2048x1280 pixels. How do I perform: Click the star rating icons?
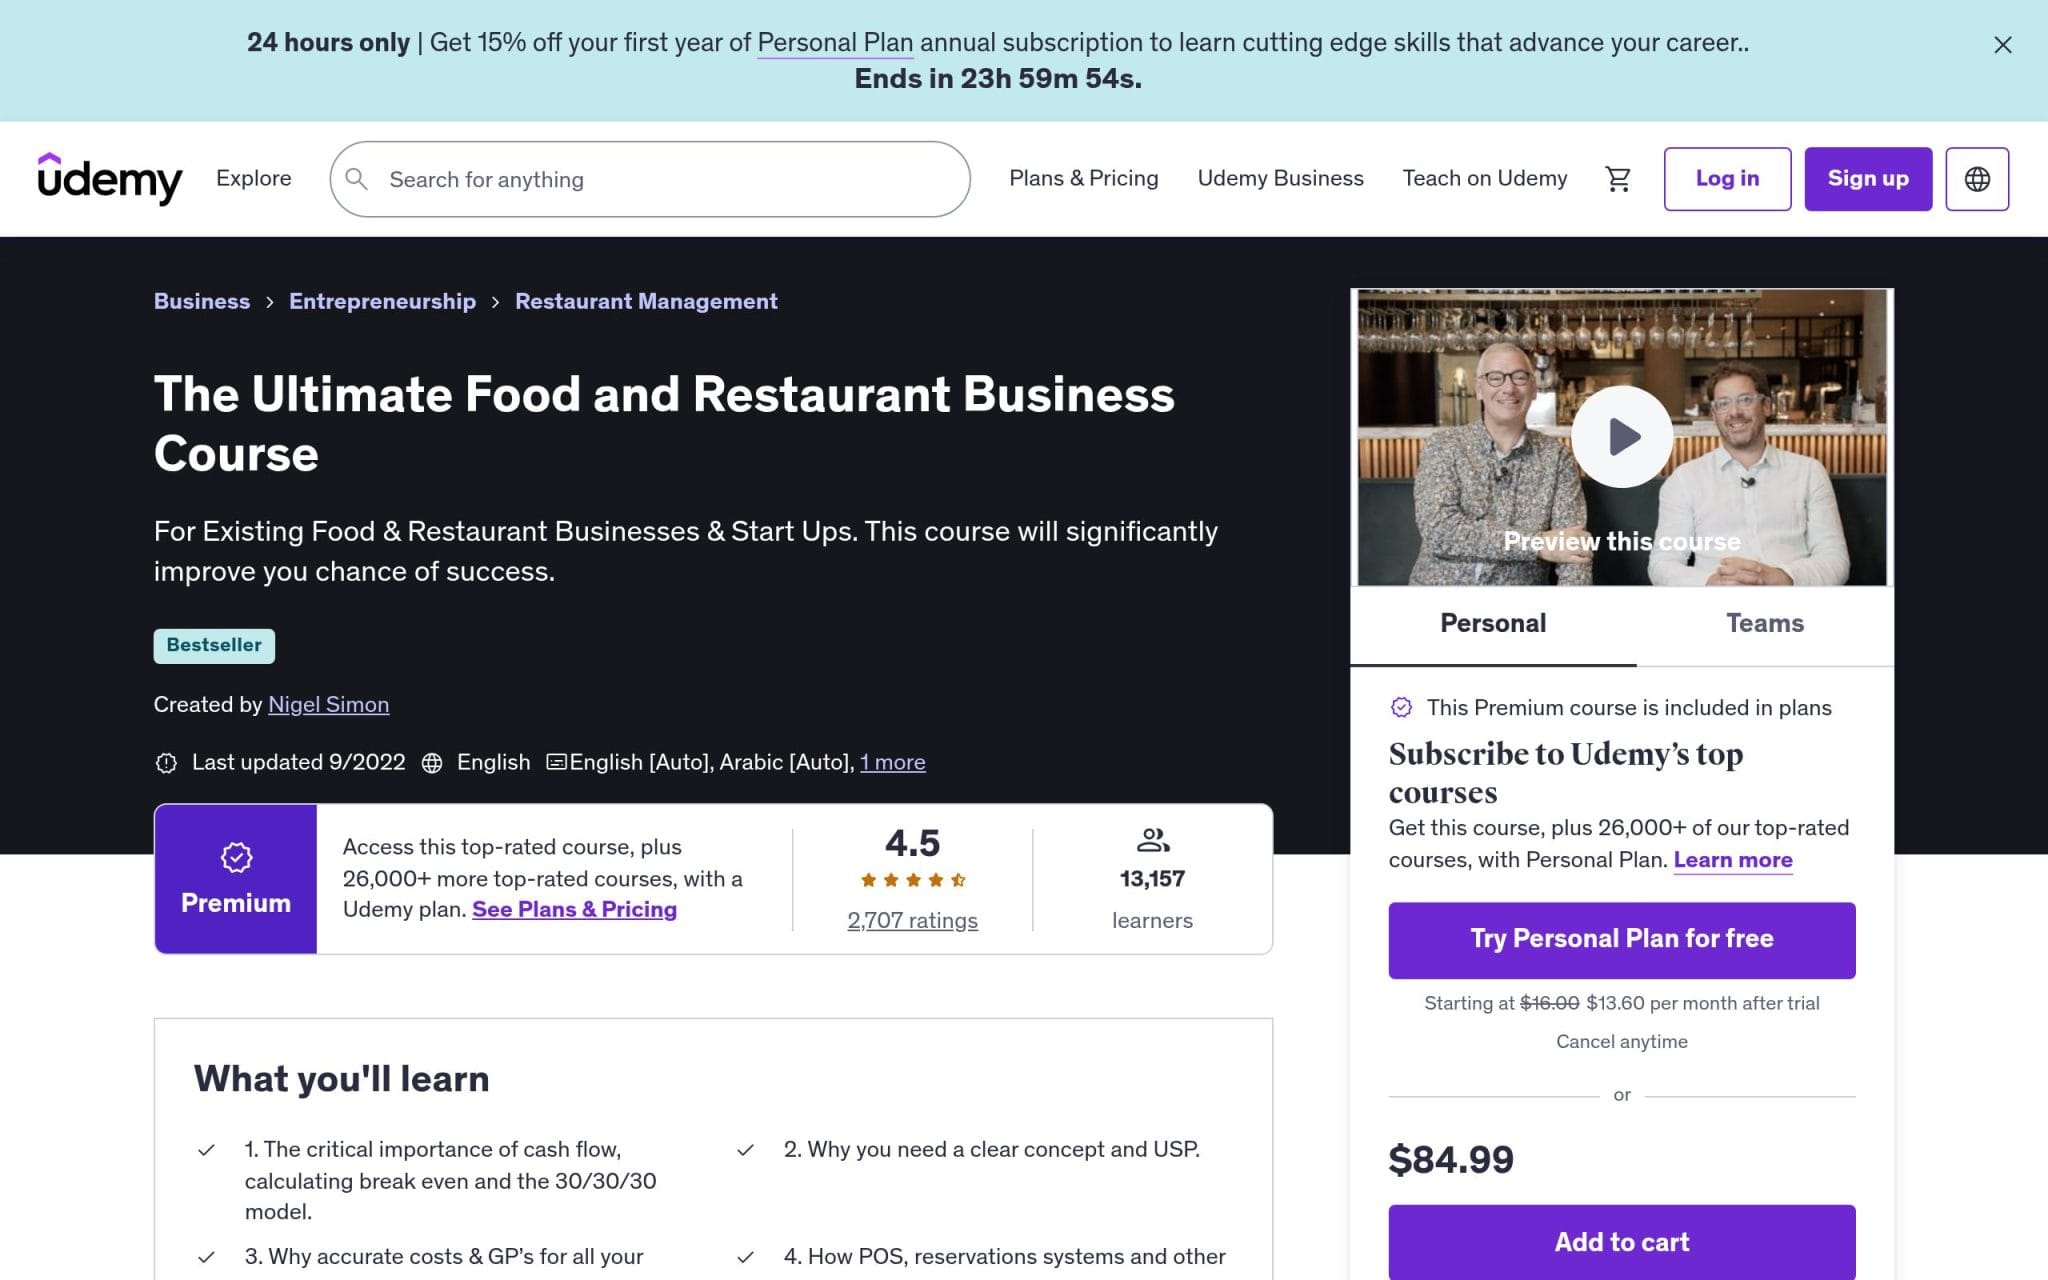click(x=912, y=880)
